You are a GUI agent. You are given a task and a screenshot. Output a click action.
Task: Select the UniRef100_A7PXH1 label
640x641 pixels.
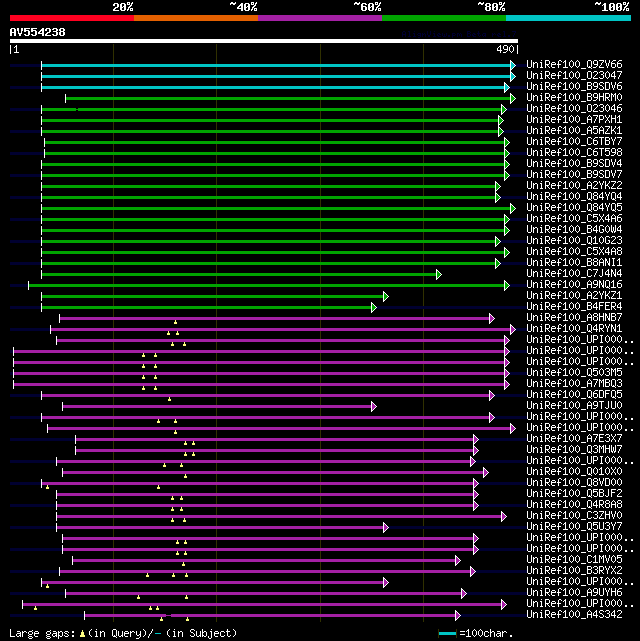(574, 119)
